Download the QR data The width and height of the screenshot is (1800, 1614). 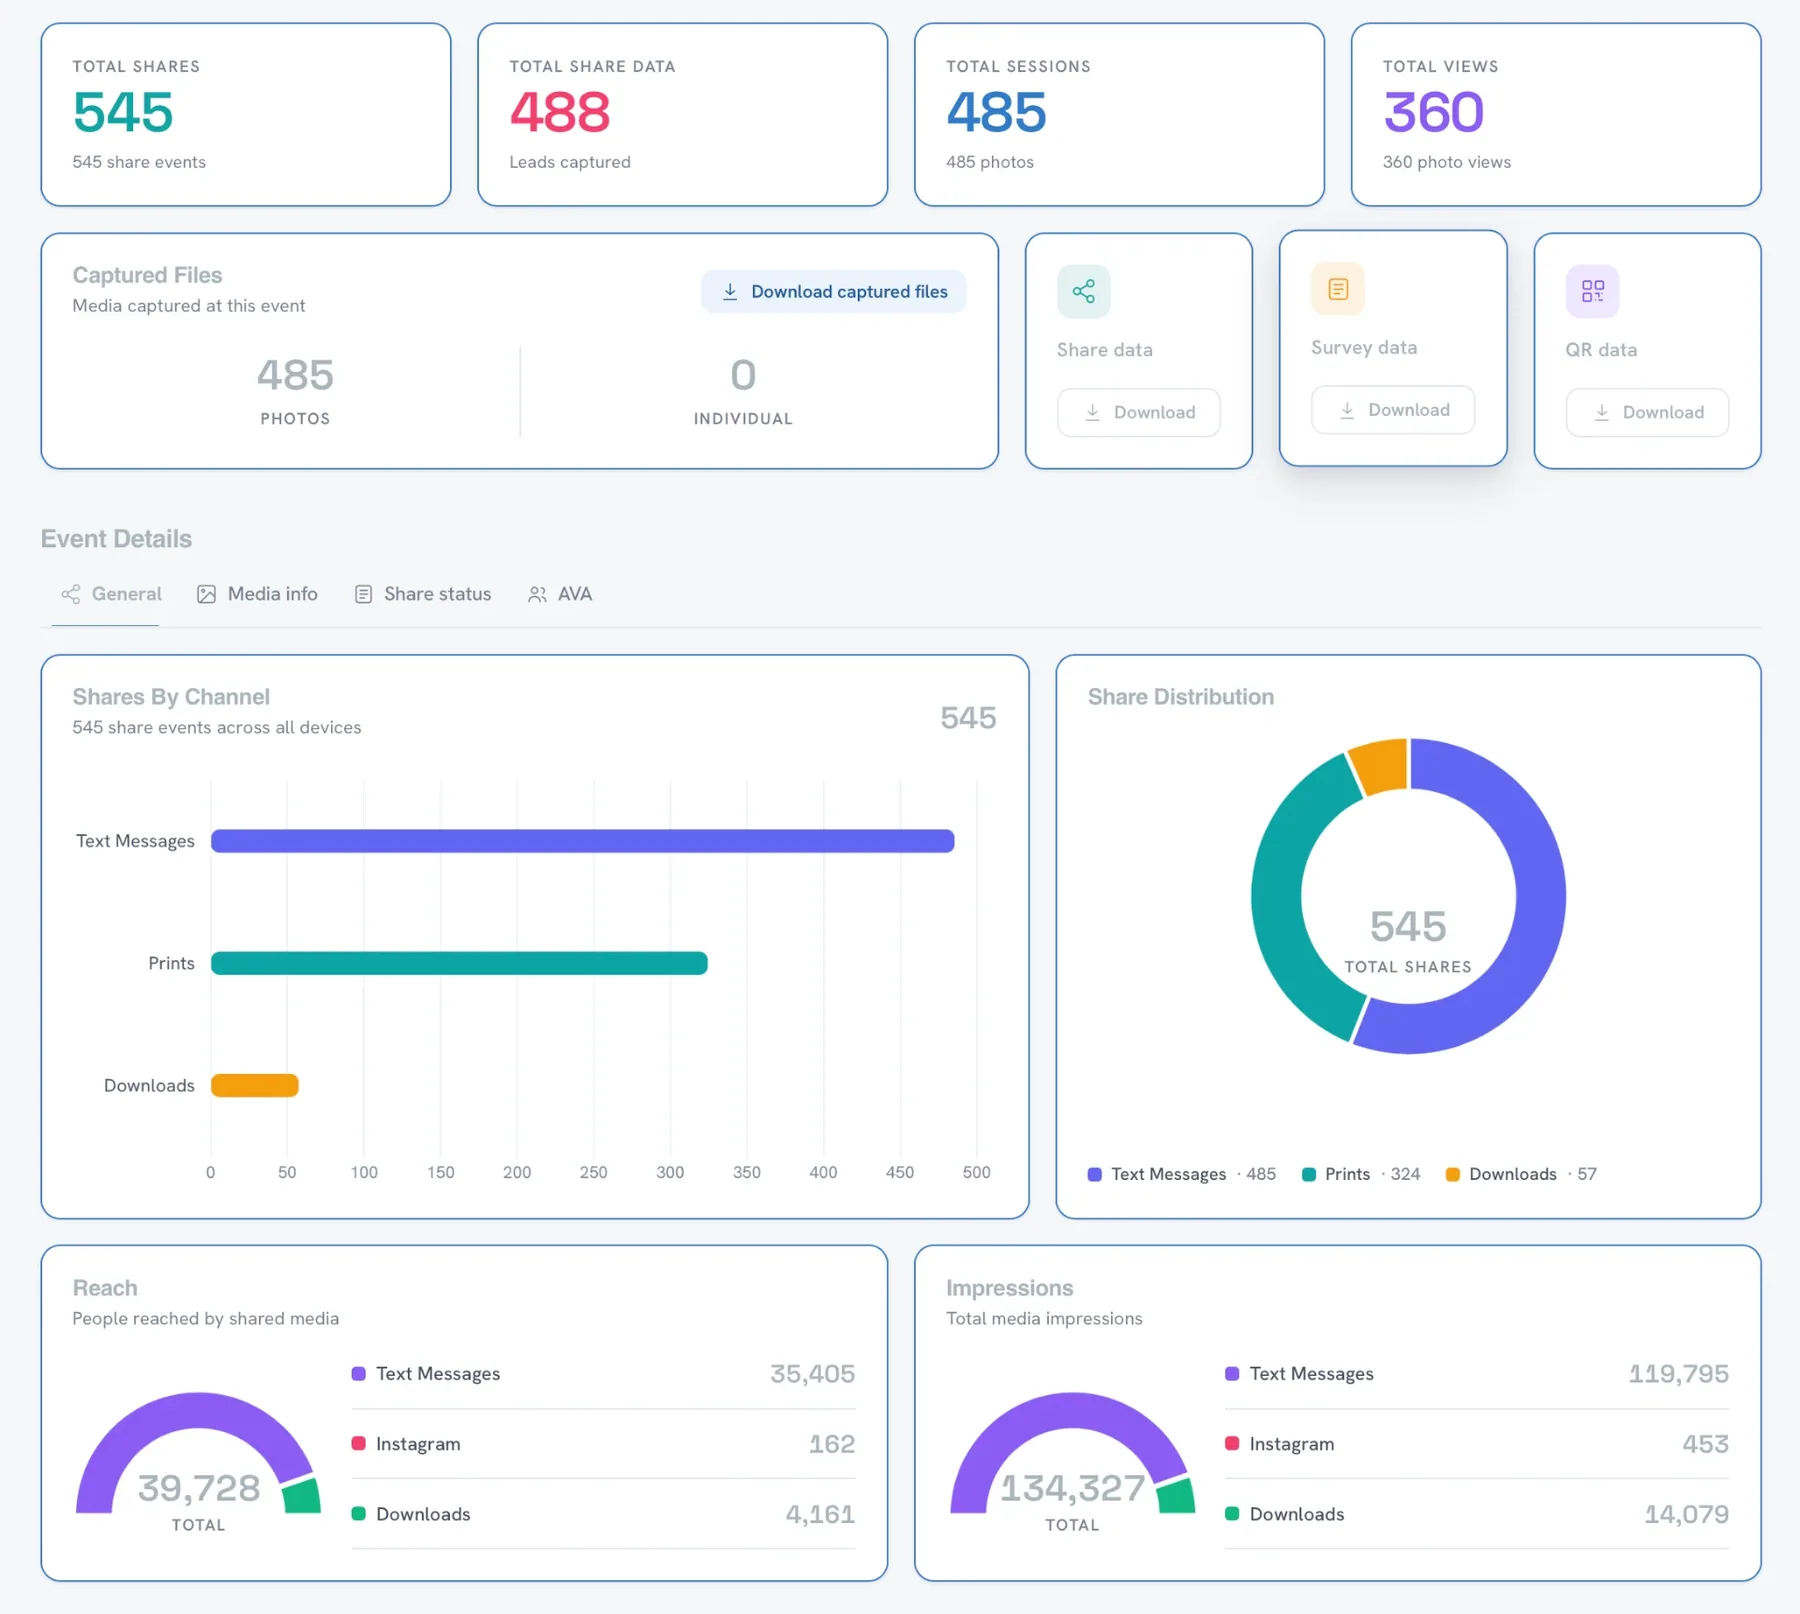(1647, 412)
